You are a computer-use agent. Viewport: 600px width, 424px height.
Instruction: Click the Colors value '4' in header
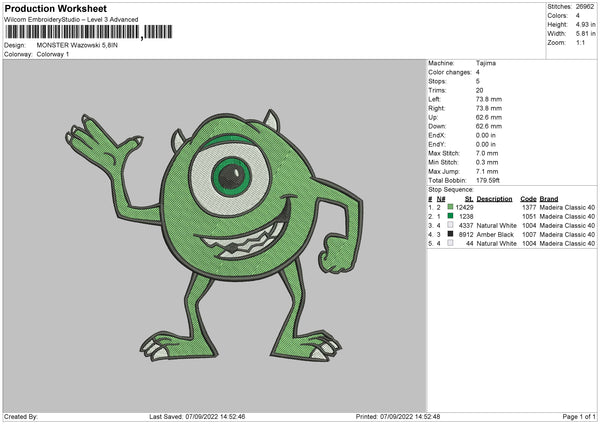click(578, 16)
